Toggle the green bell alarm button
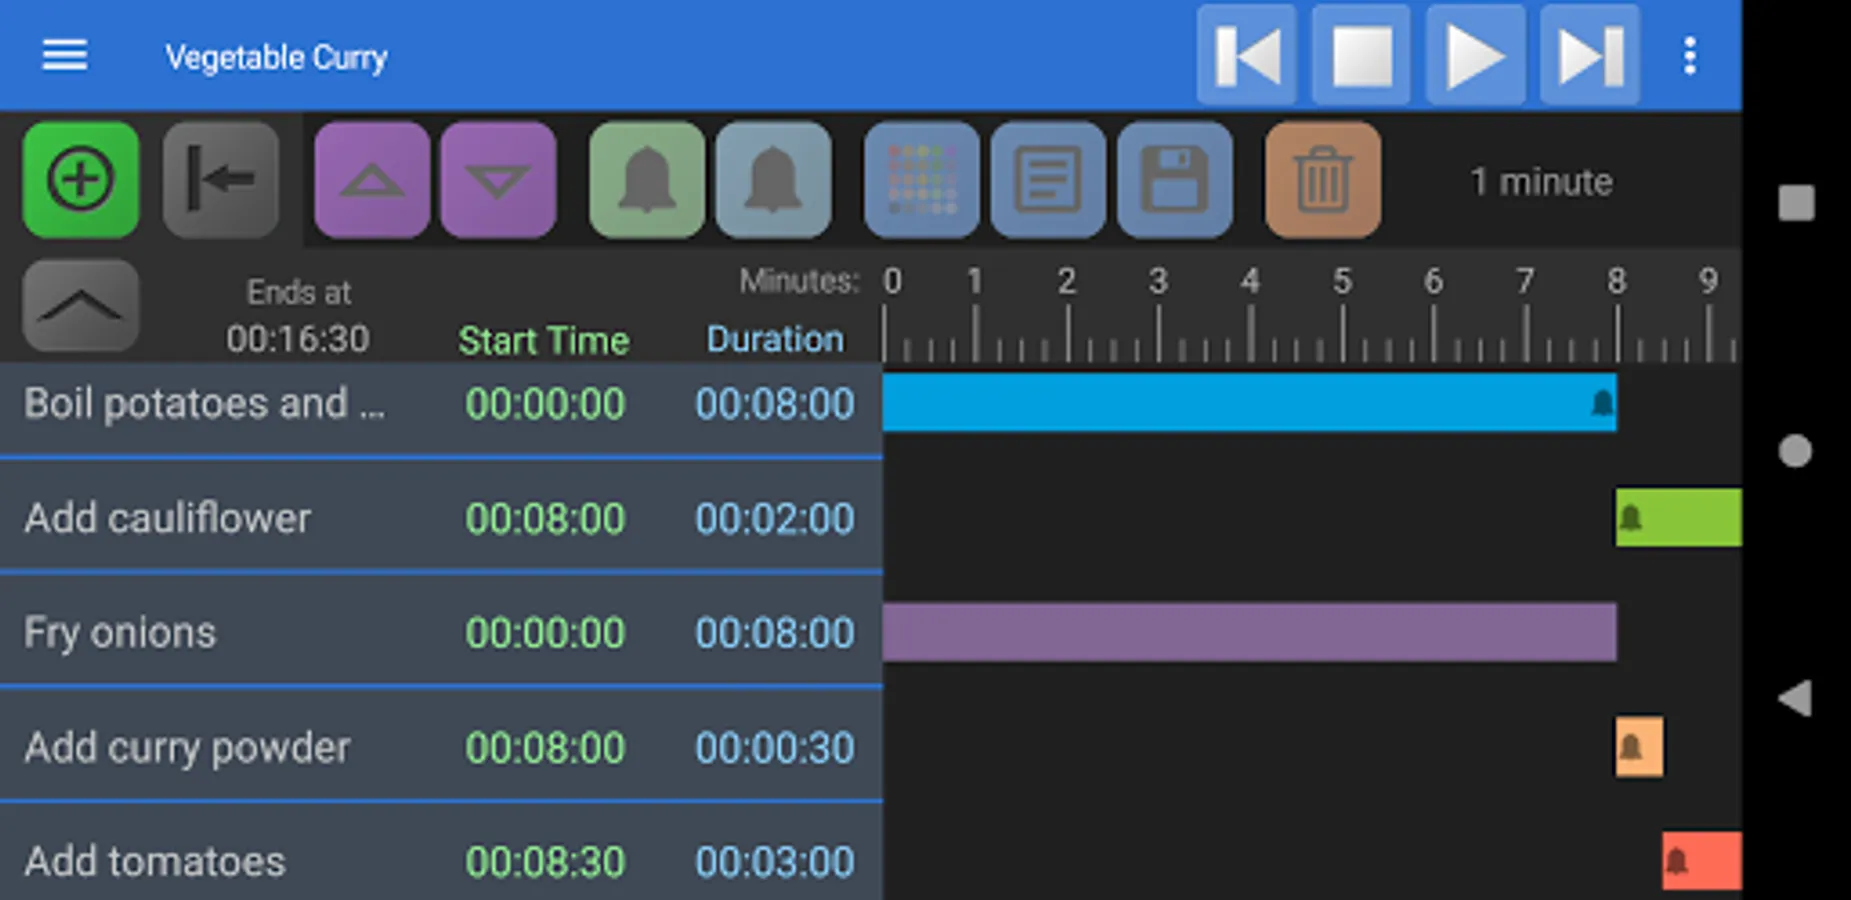 coord(647,180)
